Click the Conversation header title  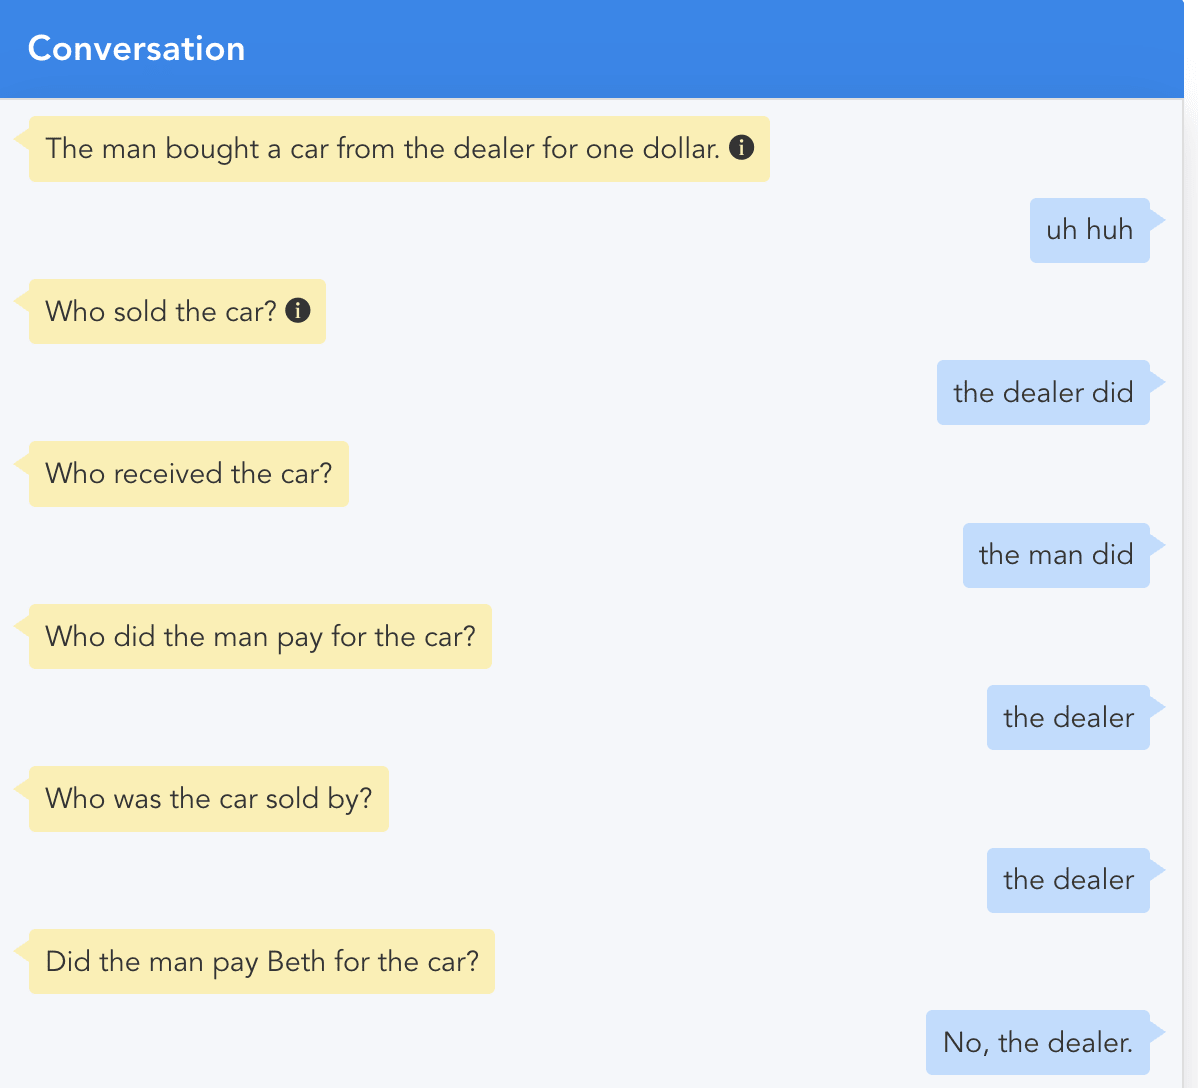pos(137,49)
